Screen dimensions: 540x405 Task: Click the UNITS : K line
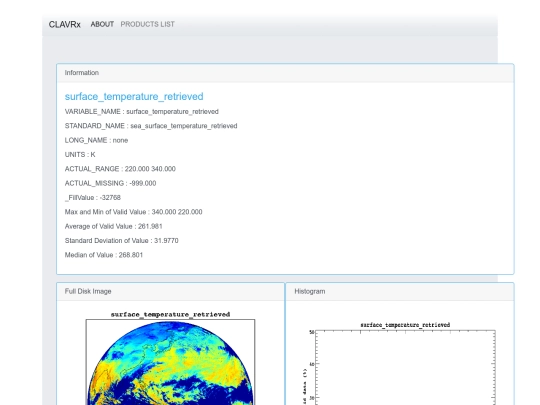tap(80, 155)
